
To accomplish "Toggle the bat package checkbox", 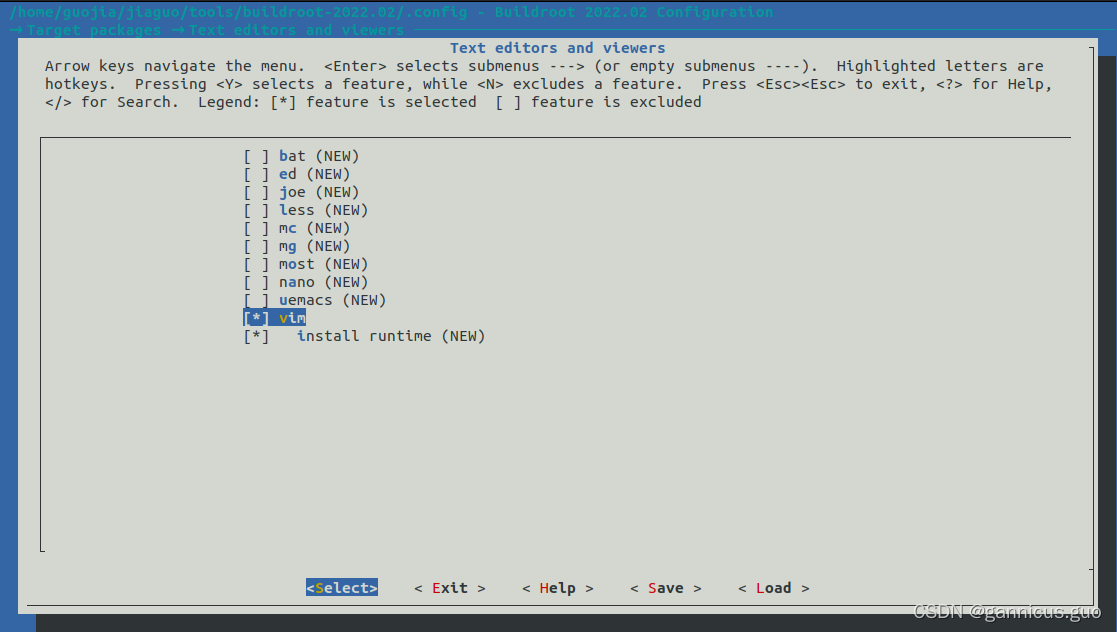I will (x=256, y=156).
